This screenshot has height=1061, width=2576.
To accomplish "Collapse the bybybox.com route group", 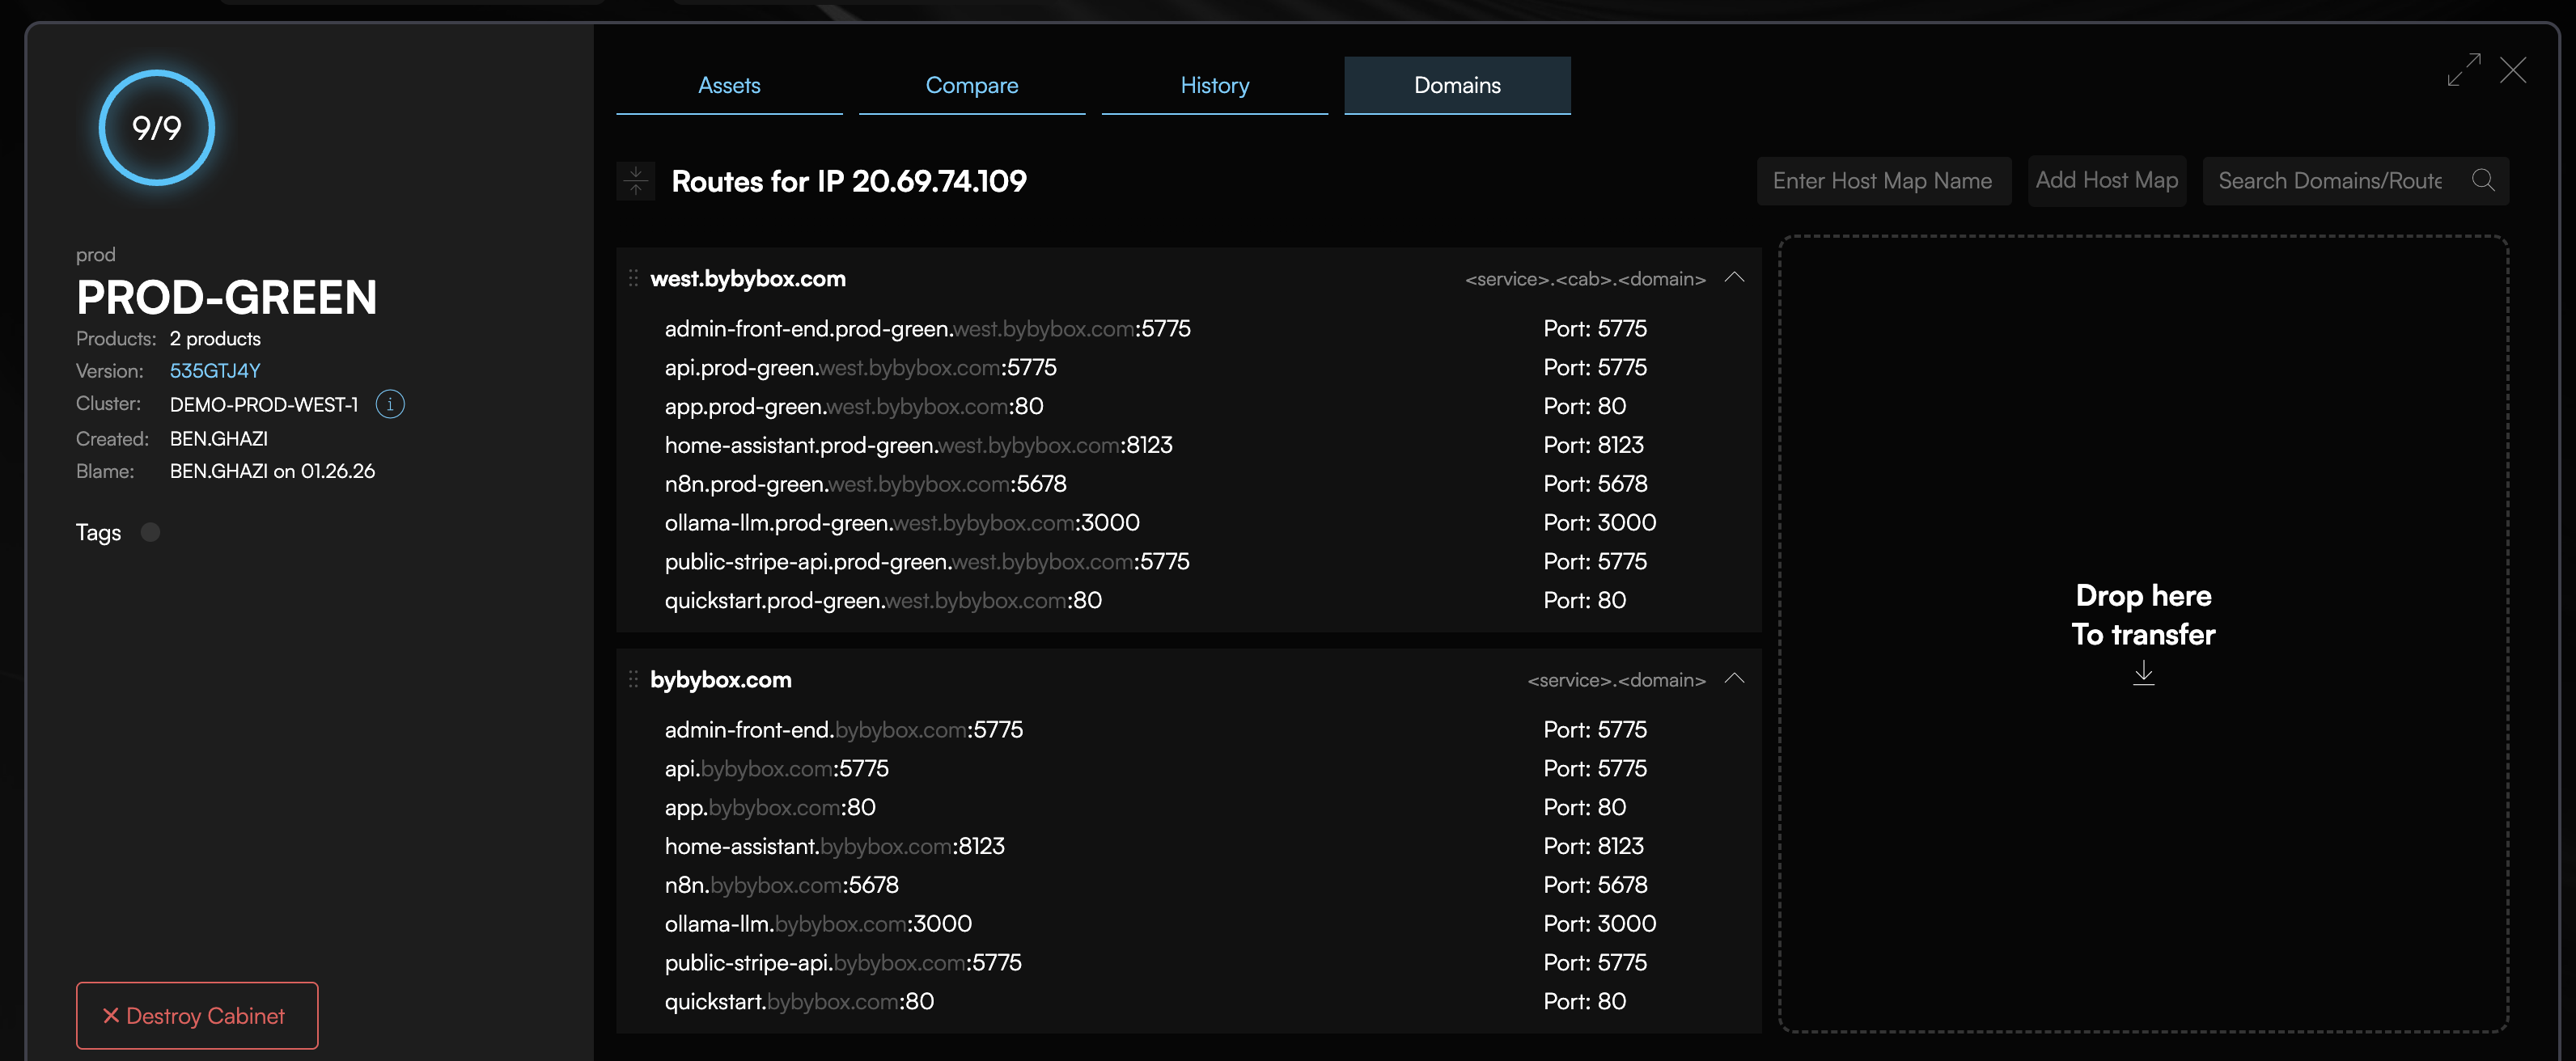I will click(1734, 679).
